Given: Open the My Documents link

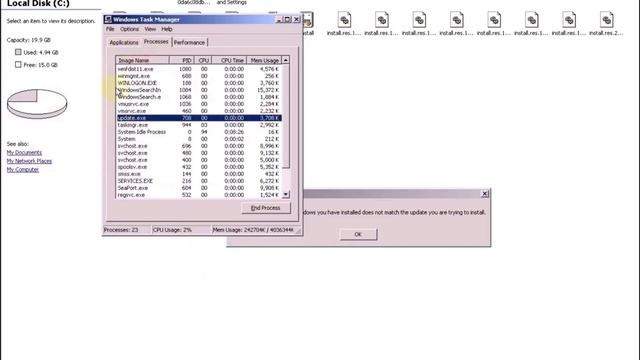Looking at the screenshot, I should [24, 153].
